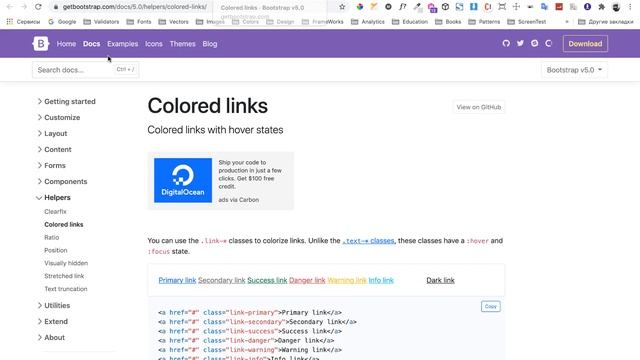Open the red square extension icon
Image resolution: width=640 pixels, height=360 pixels.
pyautogui.click(x=559, y=7)
